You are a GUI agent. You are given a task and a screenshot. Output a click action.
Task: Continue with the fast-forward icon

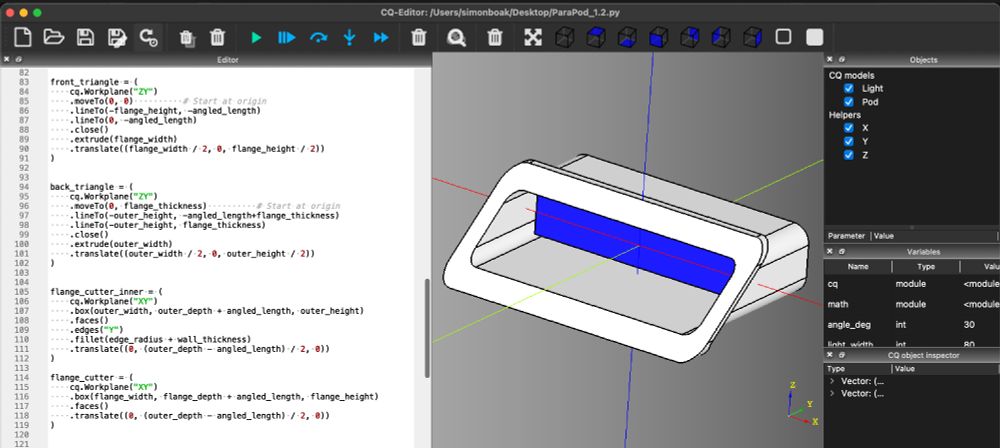tap(381, 38)
